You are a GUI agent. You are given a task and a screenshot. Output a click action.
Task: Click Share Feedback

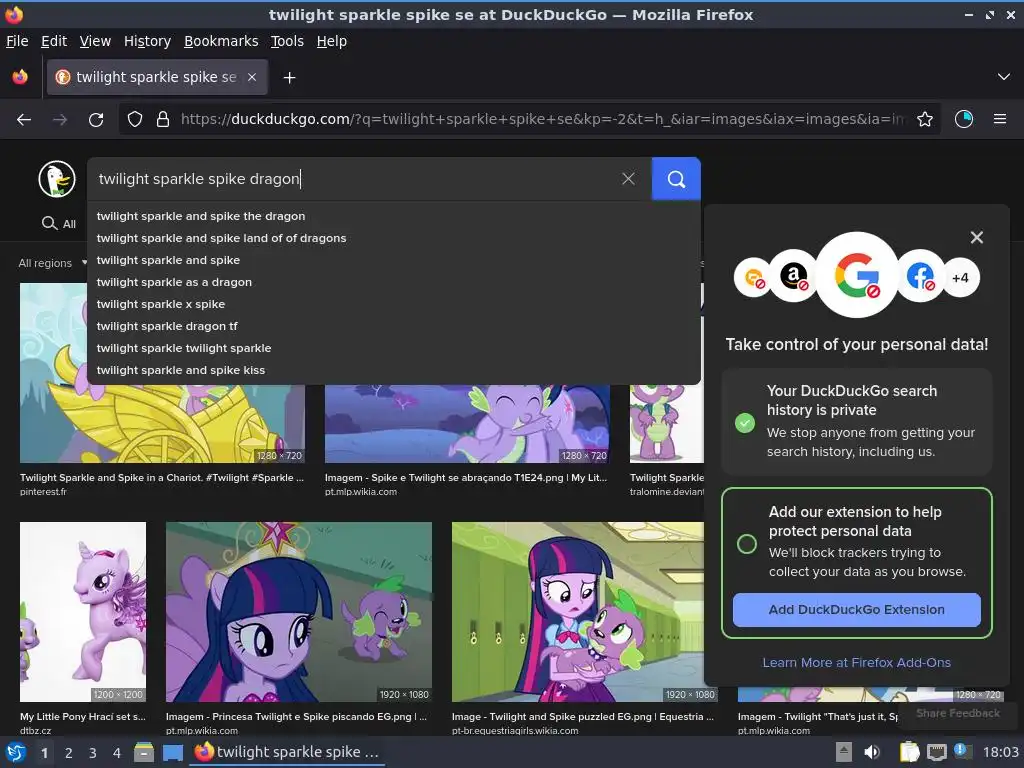(x=958, y=713)
